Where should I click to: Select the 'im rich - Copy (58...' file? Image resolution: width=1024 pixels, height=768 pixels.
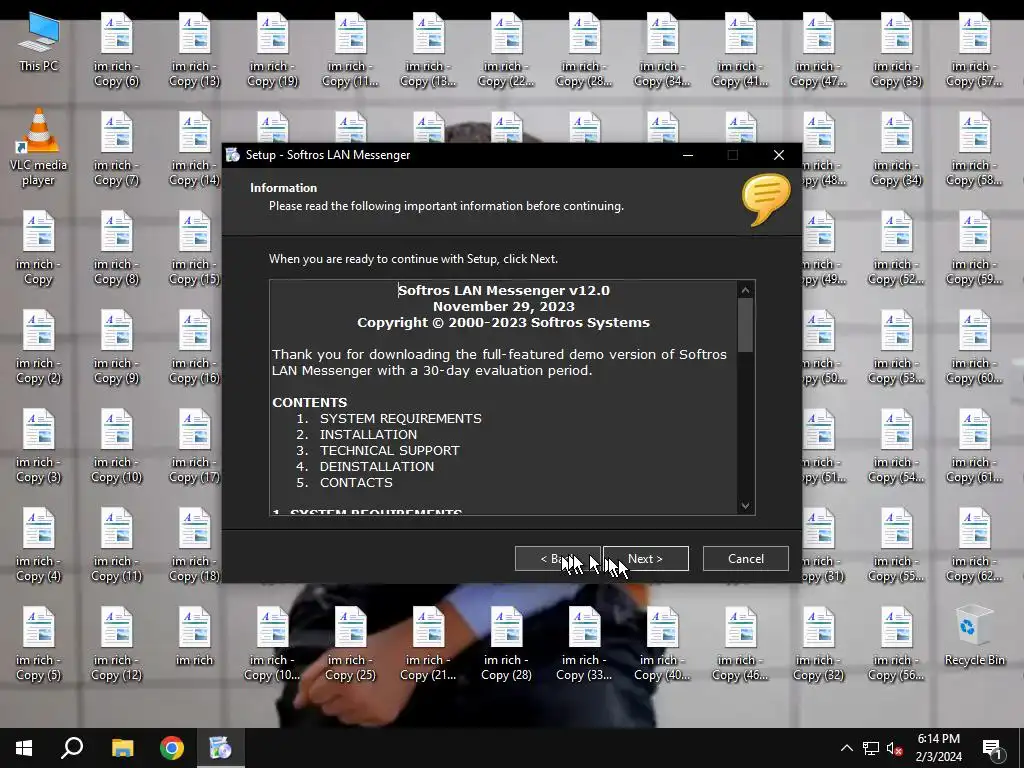(974, 150)
